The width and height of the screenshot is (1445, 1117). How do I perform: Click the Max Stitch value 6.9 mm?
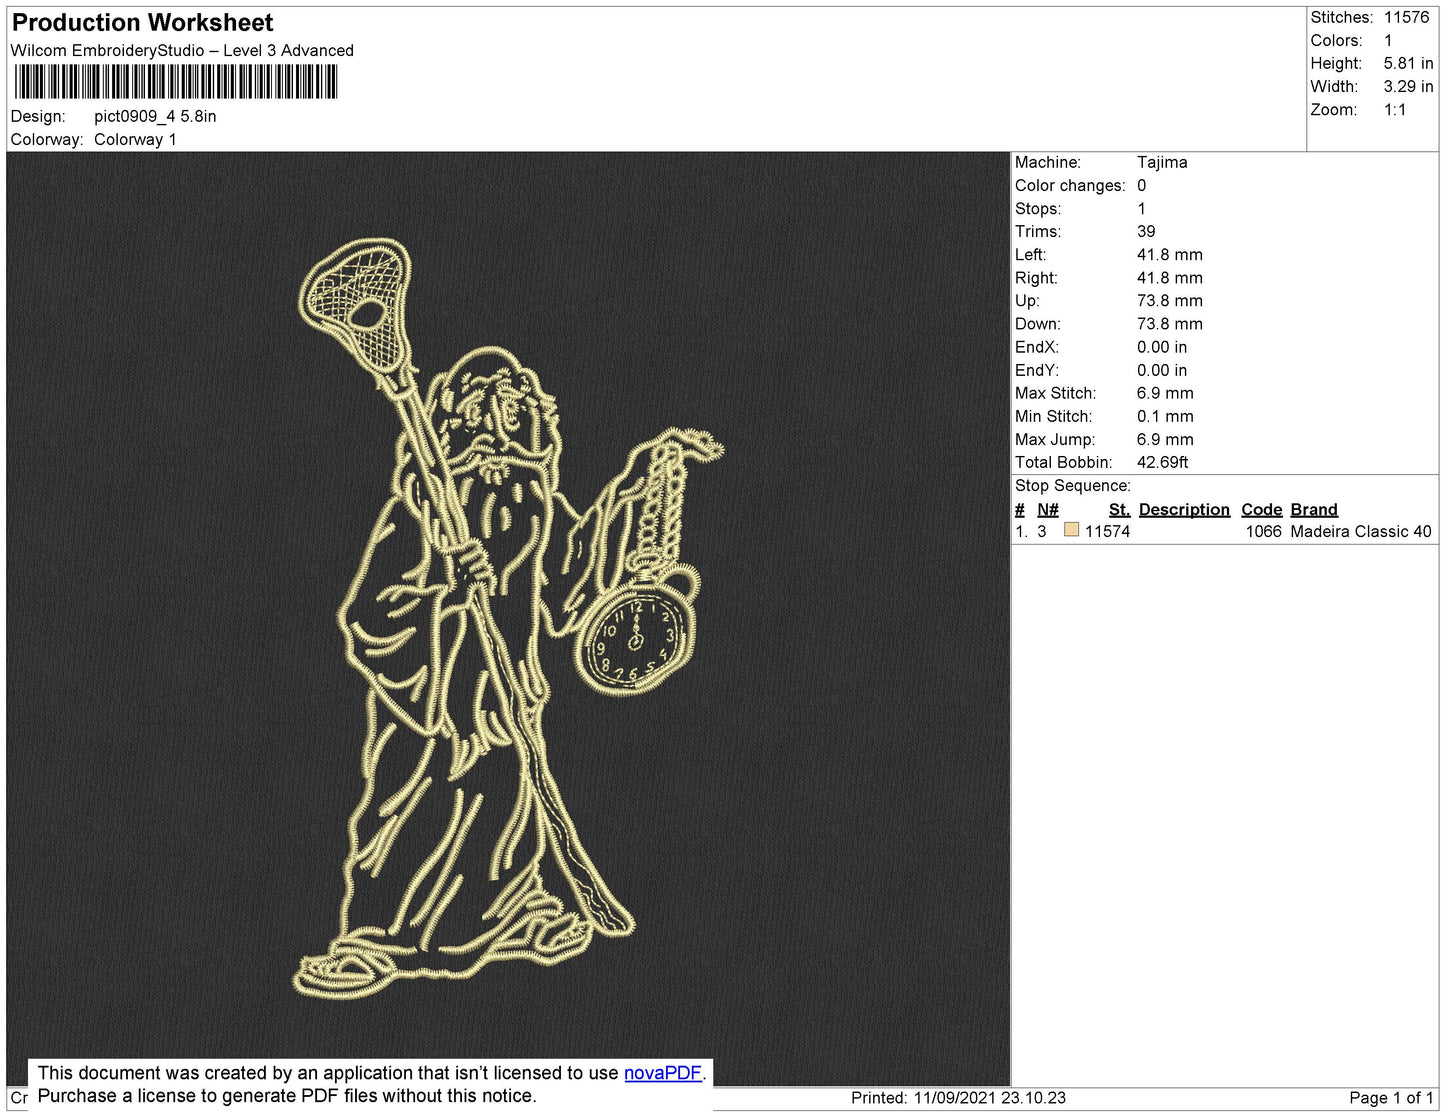coord(1165,393)
